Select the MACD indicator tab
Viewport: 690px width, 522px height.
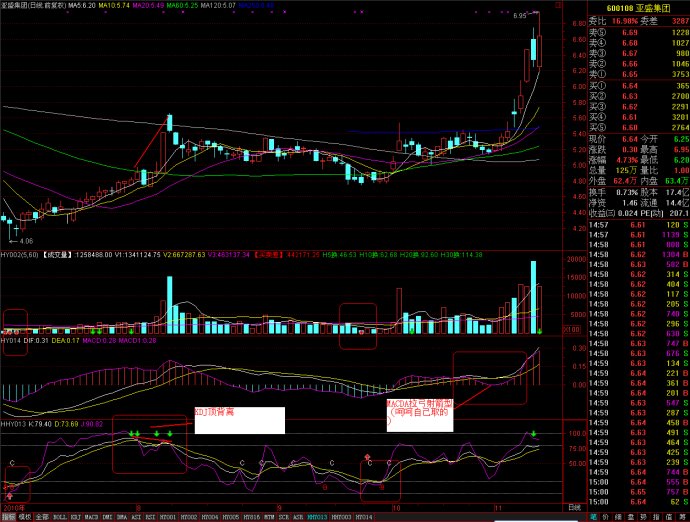[x=92, y=517]
